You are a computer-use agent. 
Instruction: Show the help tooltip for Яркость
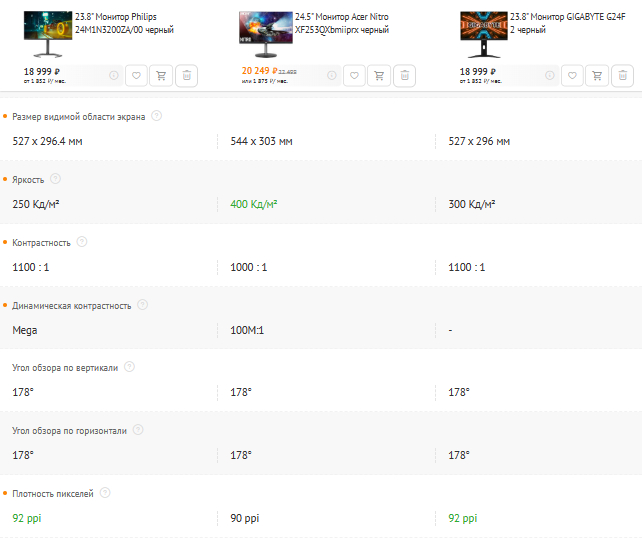[x=55, y=179]
